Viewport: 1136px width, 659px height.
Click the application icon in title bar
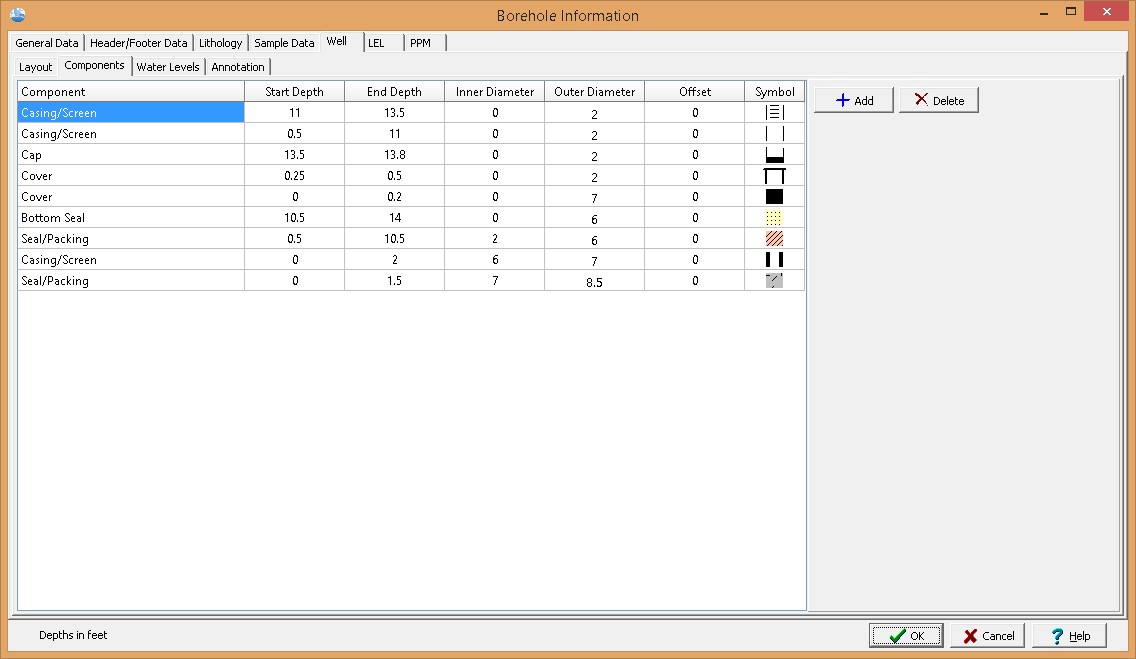pos(17,14)
